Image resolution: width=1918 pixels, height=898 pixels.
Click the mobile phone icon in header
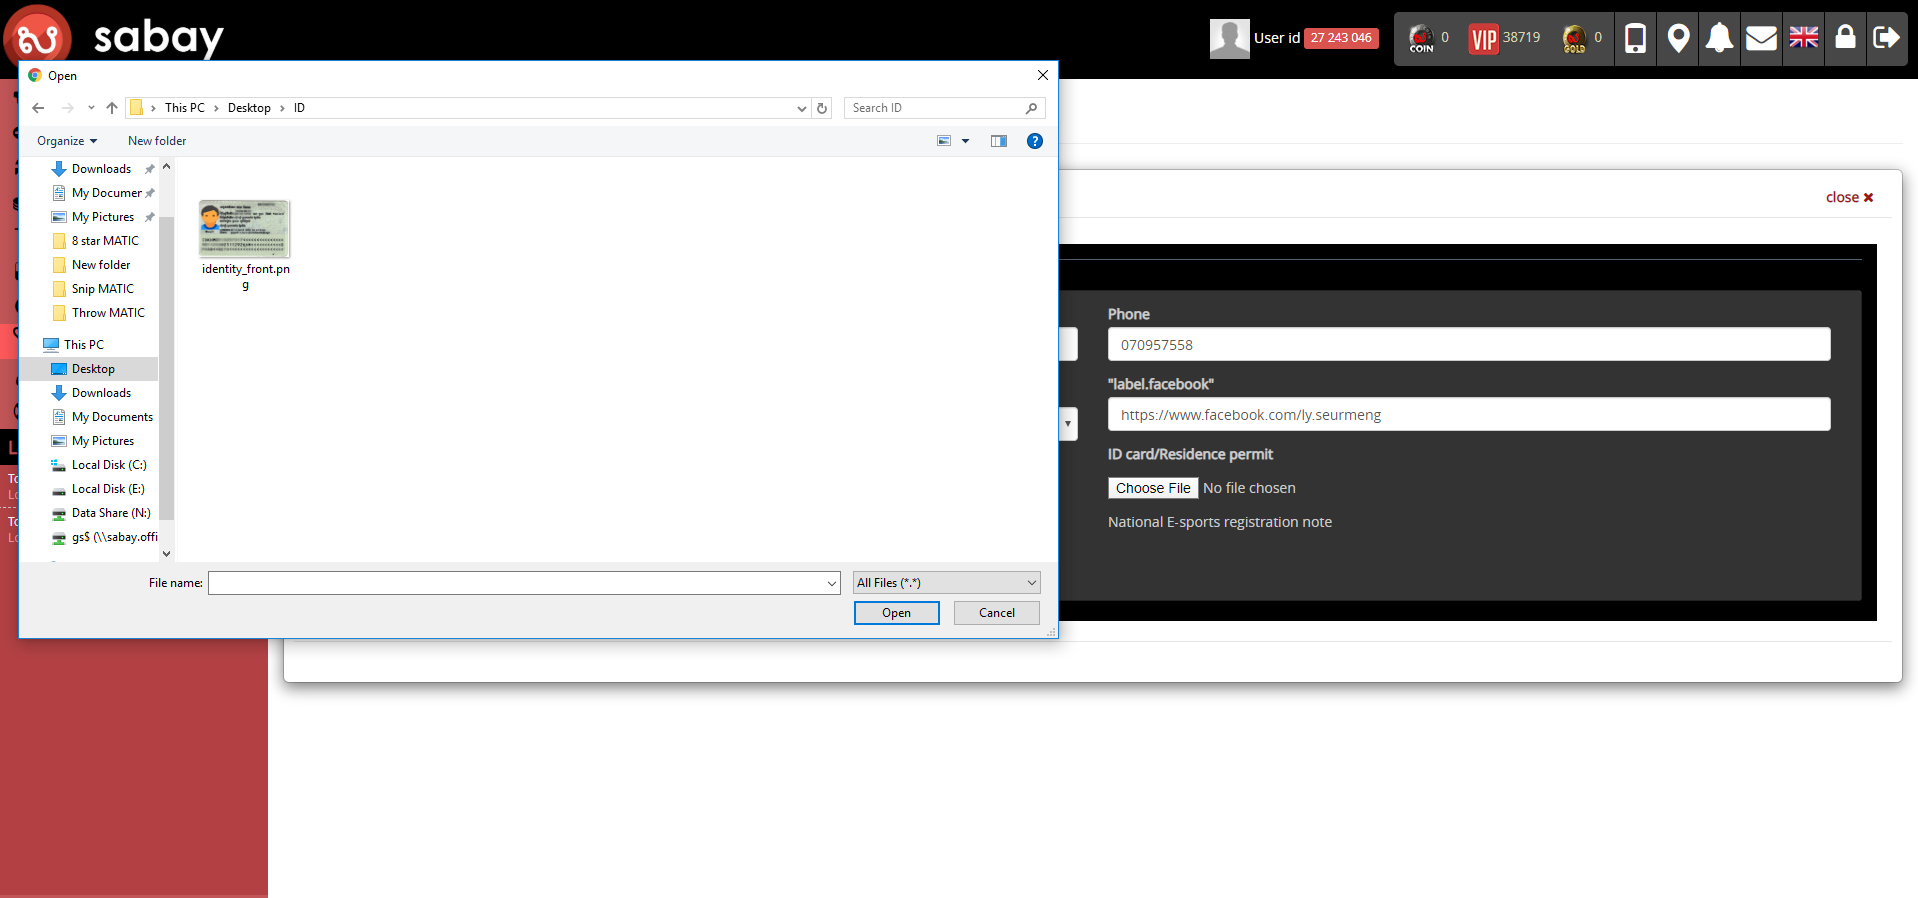pos(1635,38)
